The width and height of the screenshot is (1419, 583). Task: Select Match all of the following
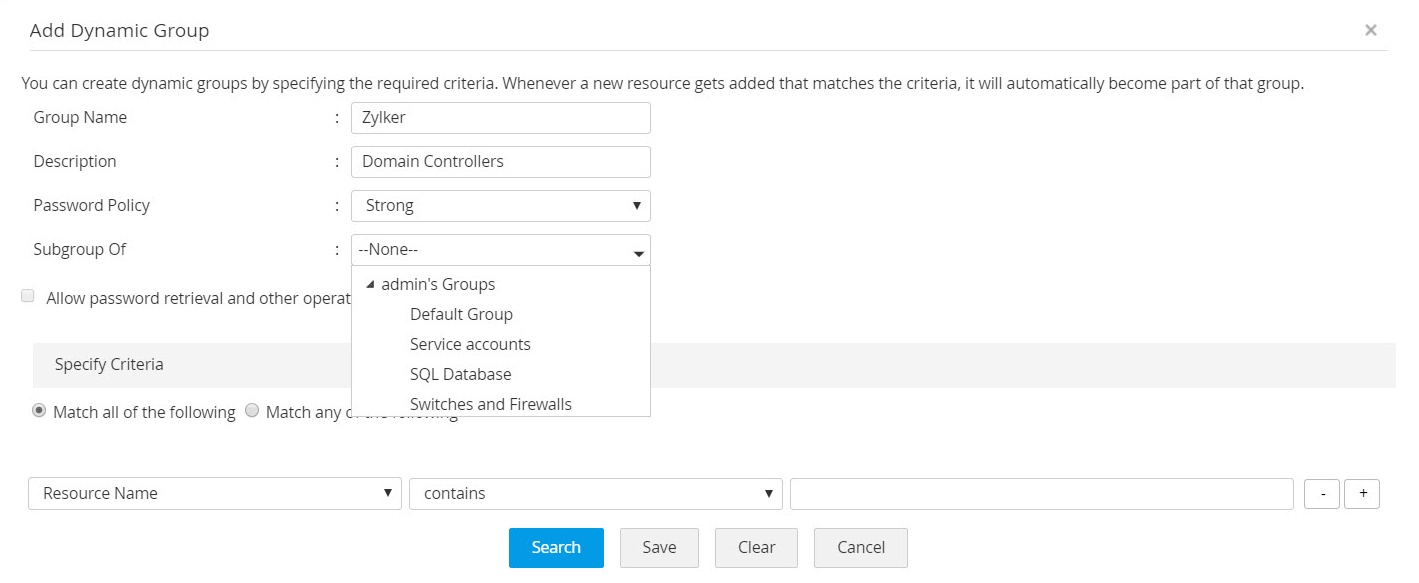(x=40, y=410)
